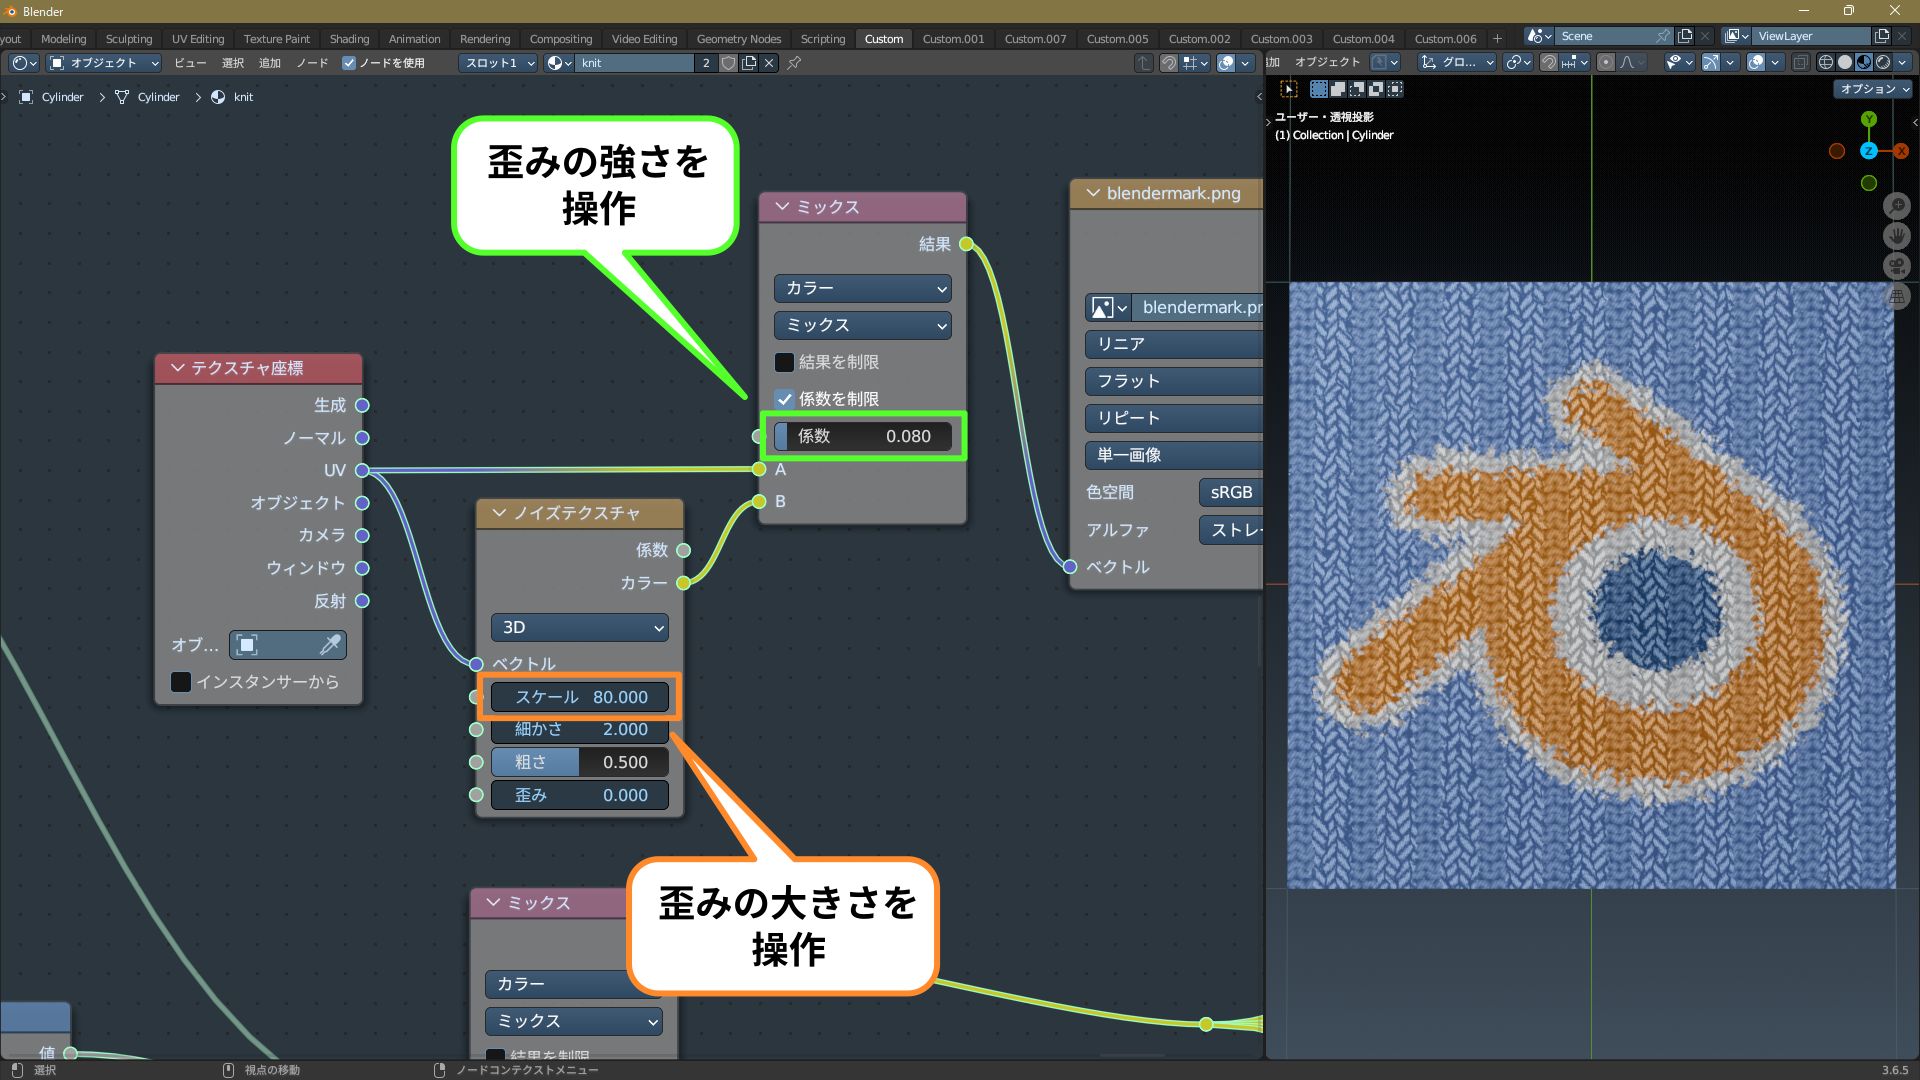Enable 結果を制限 checkbox in Mix node
The image size is (1920, 1080).
pos(785,362)
